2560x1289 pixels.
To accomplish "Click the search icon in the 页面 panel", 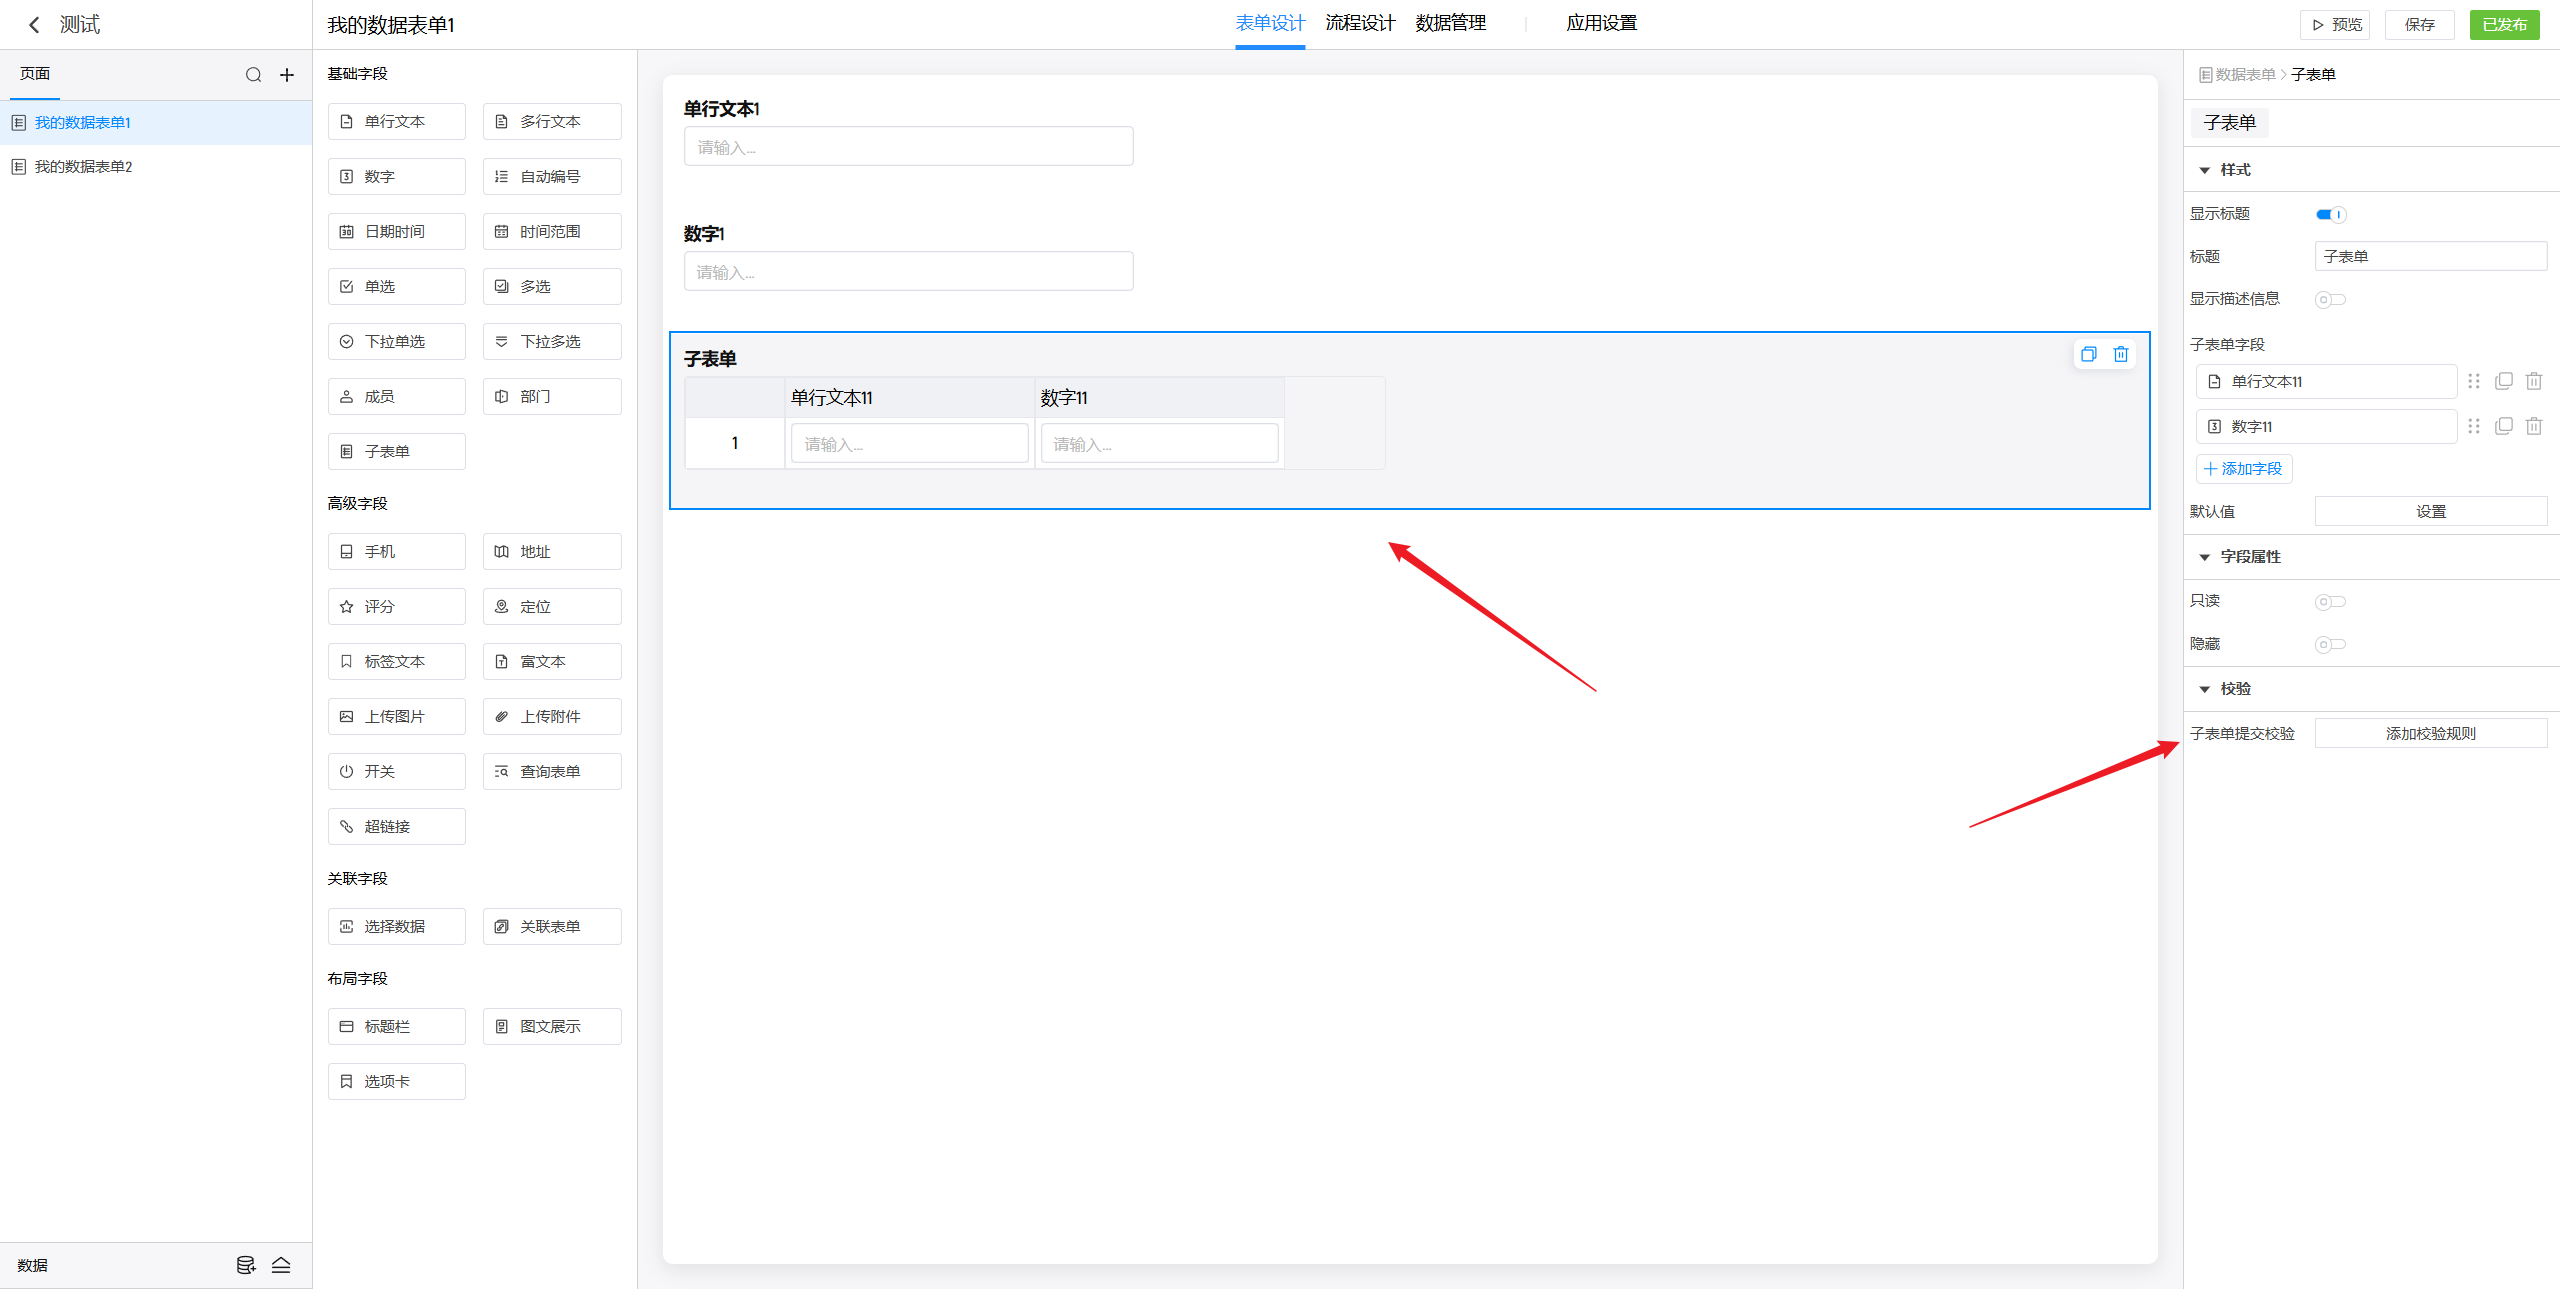I will [x=253, y=75].
